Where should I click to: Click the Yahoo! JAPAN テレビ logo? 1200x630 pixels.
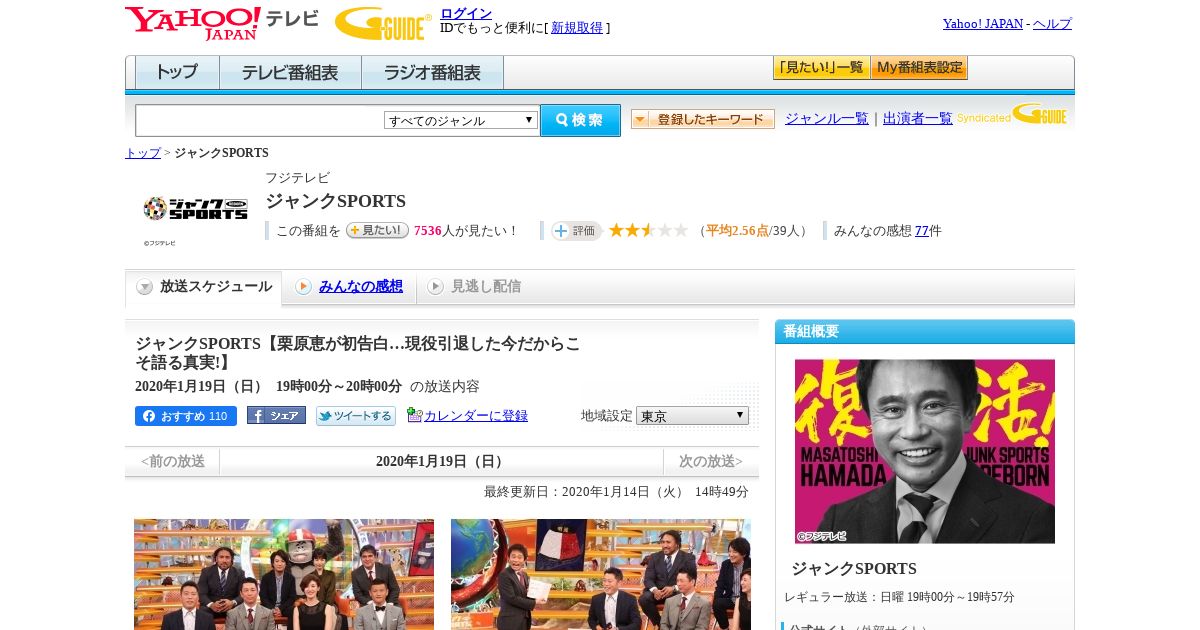[222, 23]
